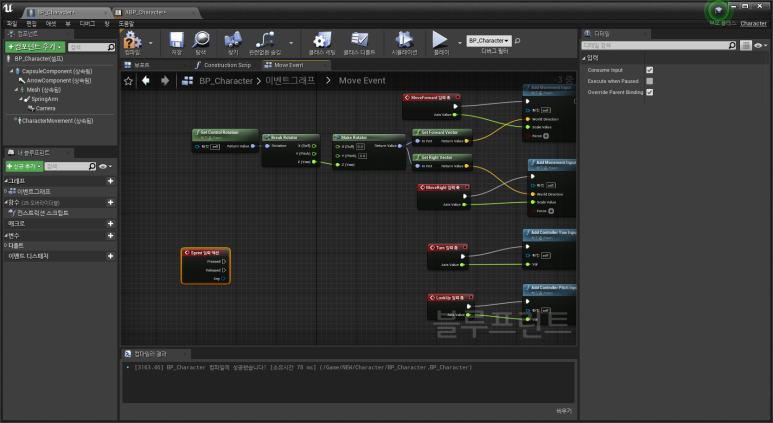Click the green Add New button in My Blueprint

(24, 166)
